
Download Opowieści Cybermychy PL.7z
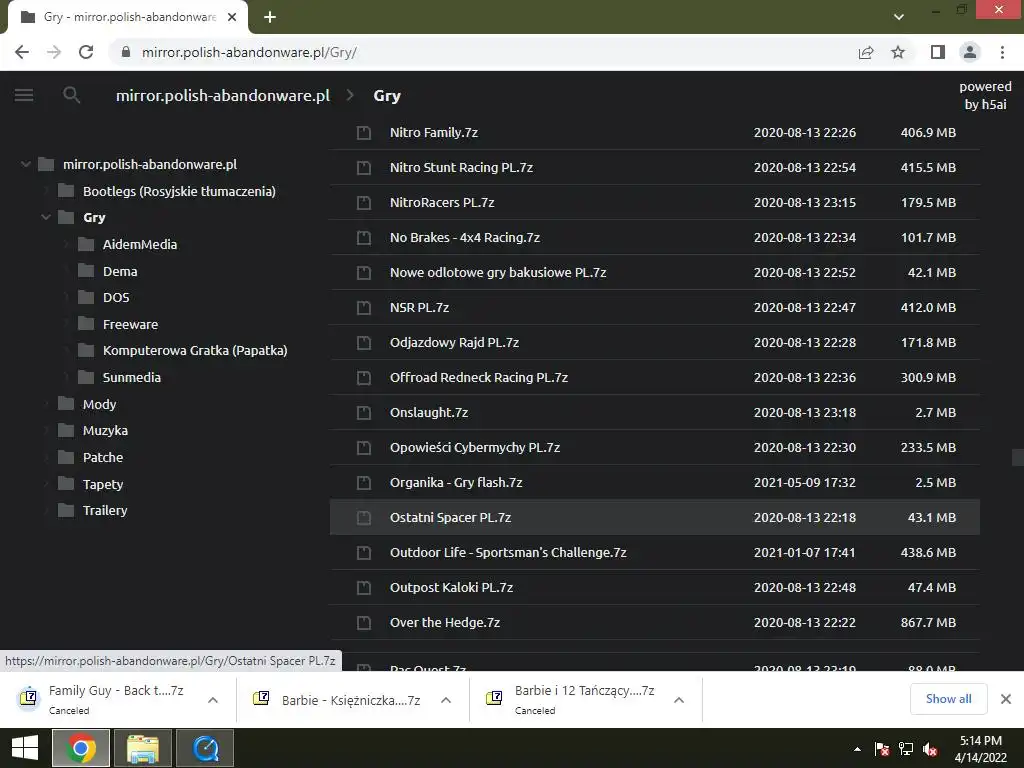coord(475,447)
